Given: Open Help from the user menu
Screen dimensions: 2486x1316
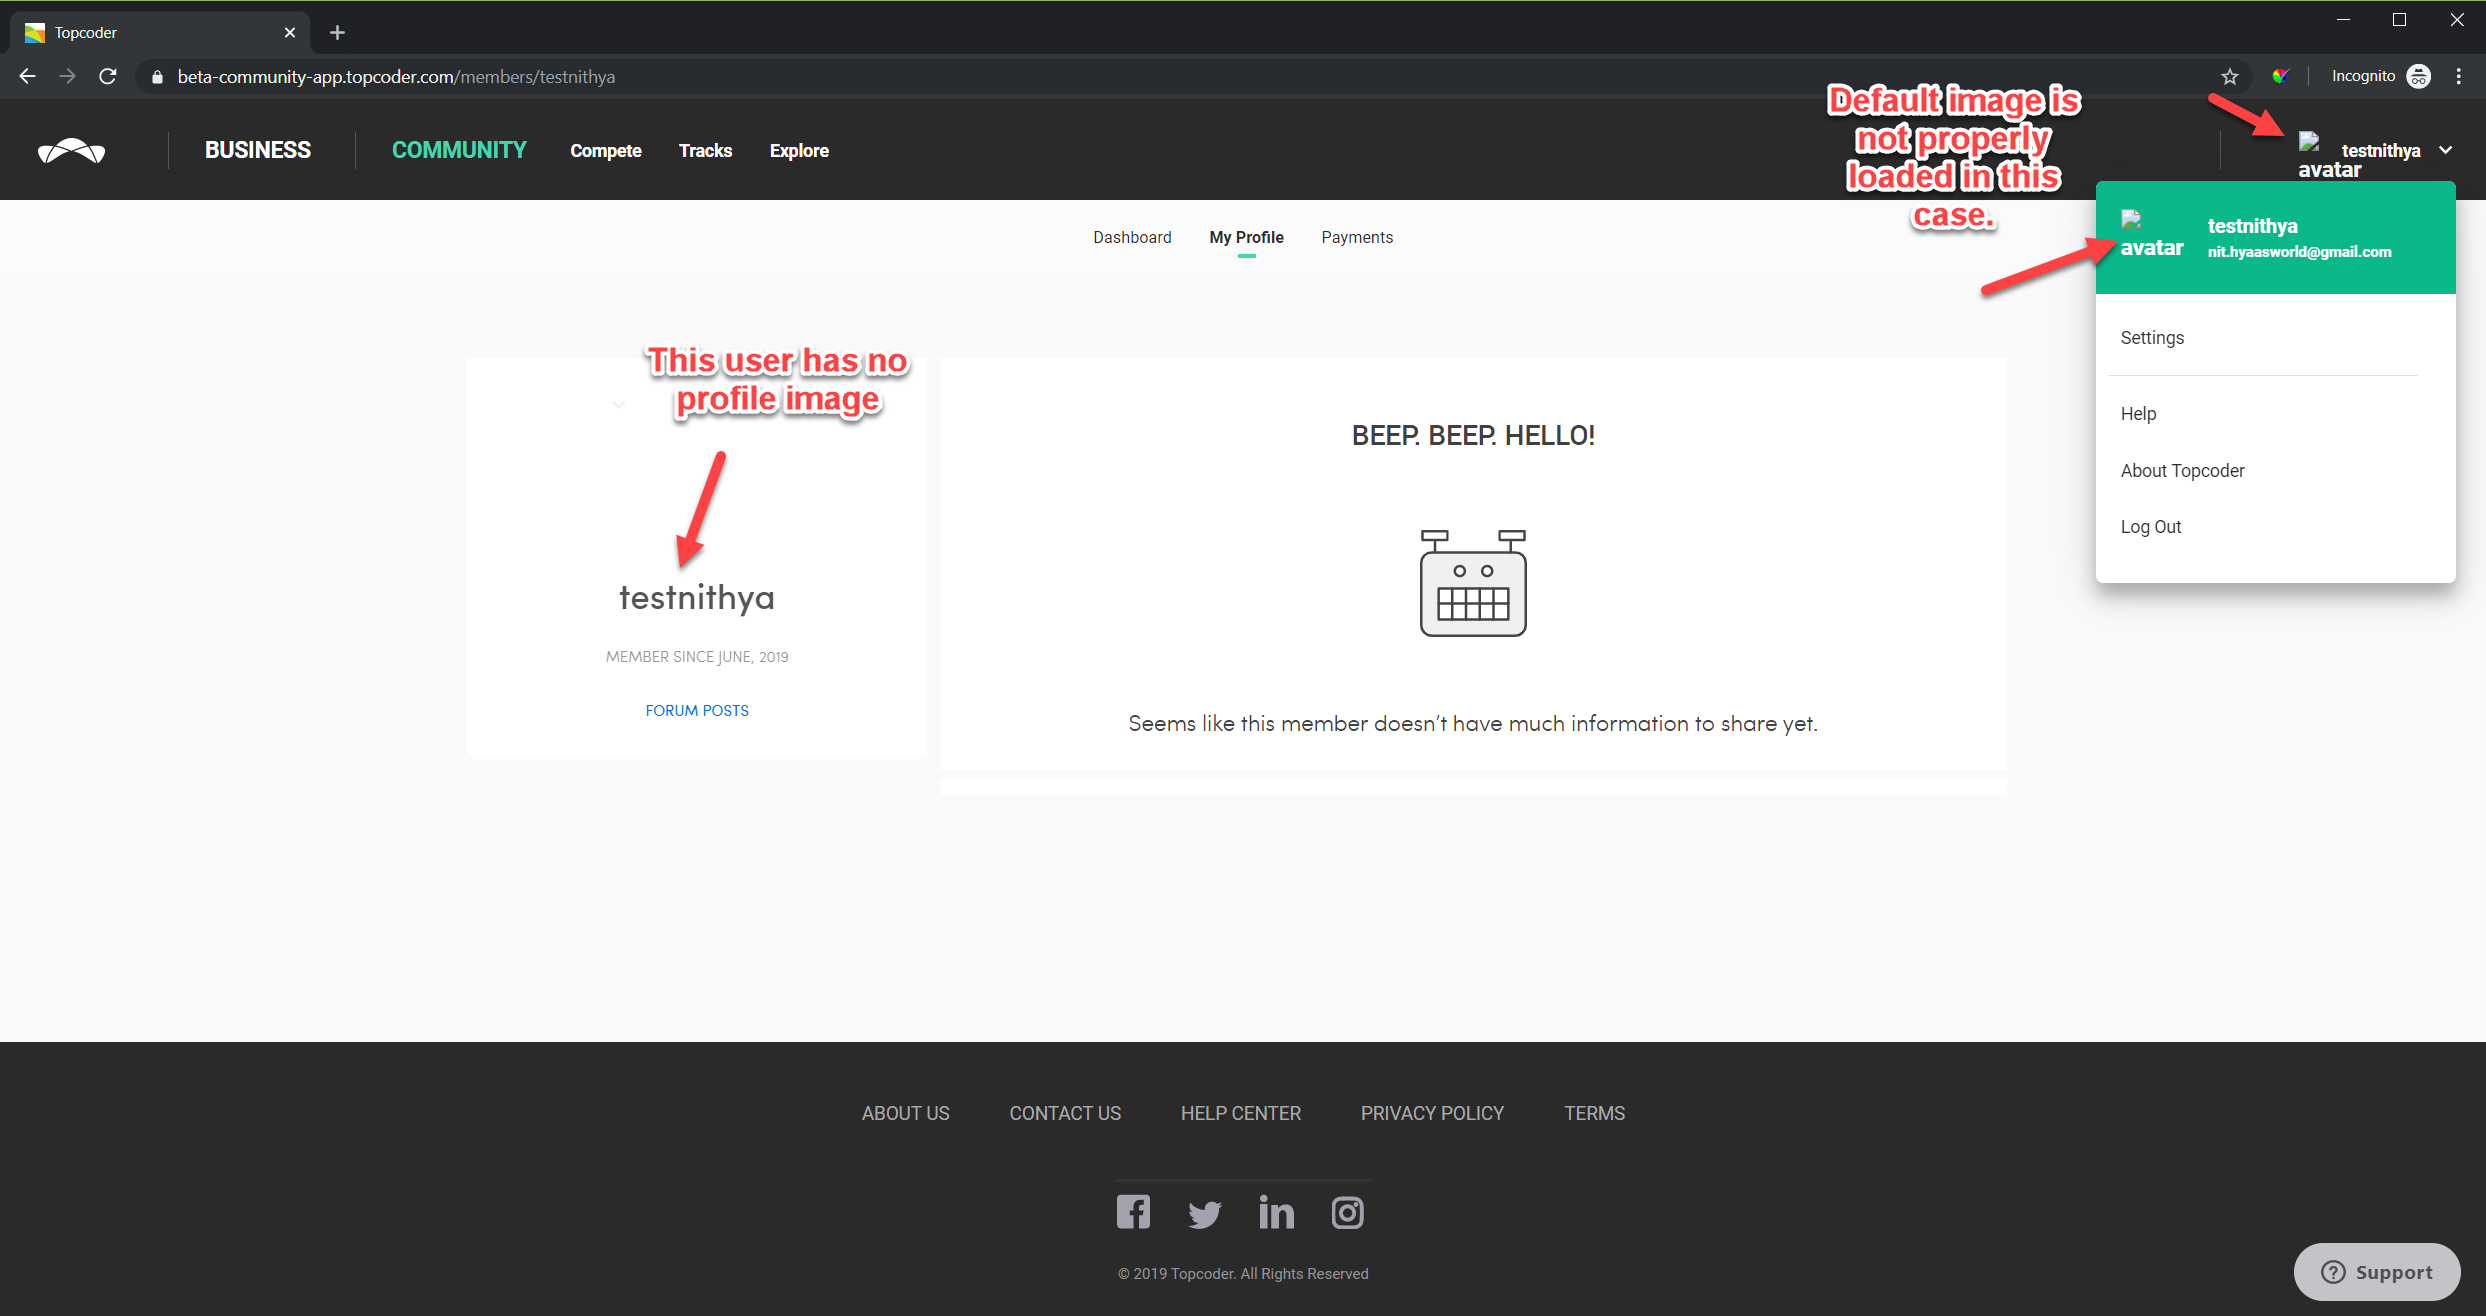Looking at the screenshot, I should click(x=2138, y=414).
